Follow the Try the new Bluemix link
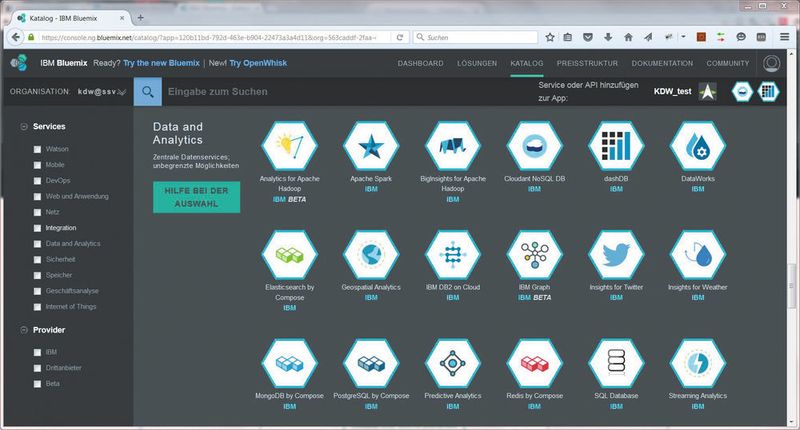 click(x=161, y=63)
